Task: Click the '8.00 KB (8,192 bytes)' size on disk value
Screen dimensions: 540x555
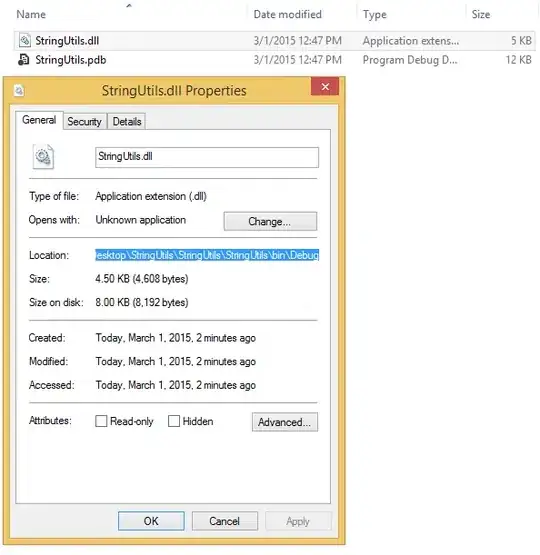Action: (142, 302)
